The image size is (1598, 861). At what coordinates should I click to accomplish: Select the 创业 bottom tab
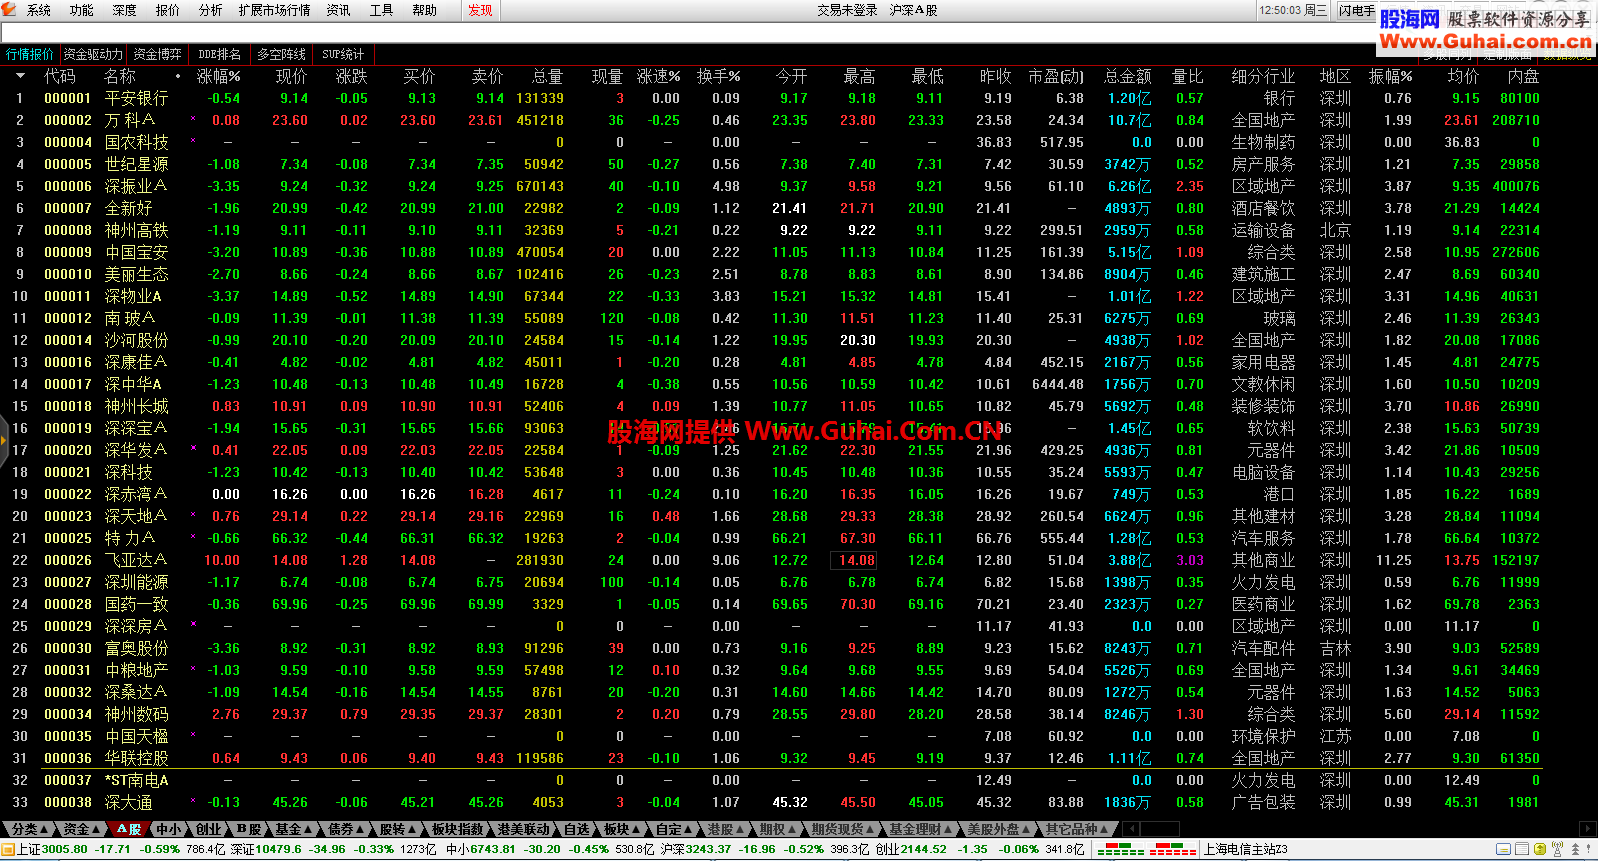209,829
